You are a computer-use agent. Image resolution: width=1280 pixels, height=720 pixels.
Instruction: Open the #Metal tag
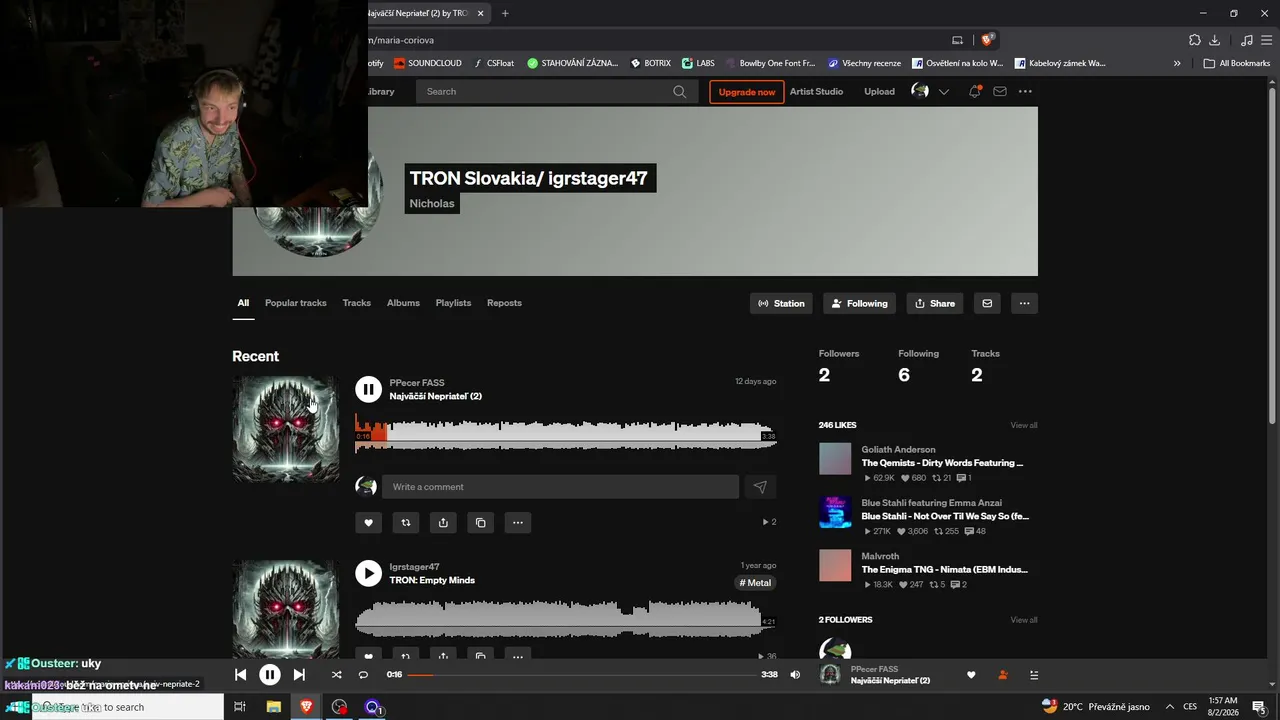tap(755, 583)
